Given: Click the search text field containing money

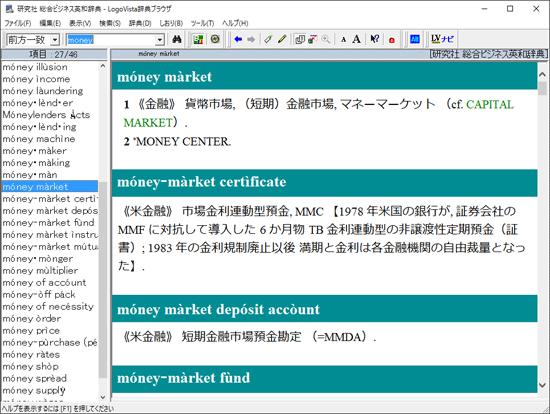Looking at the screenshot, I should [x=111, y=40].
